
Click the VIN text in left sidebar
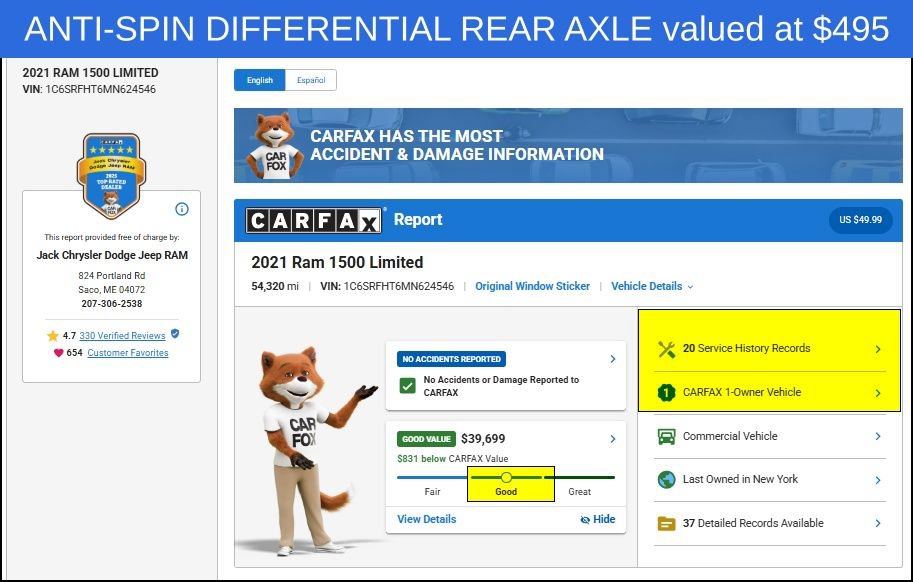[x=89, y=90]
